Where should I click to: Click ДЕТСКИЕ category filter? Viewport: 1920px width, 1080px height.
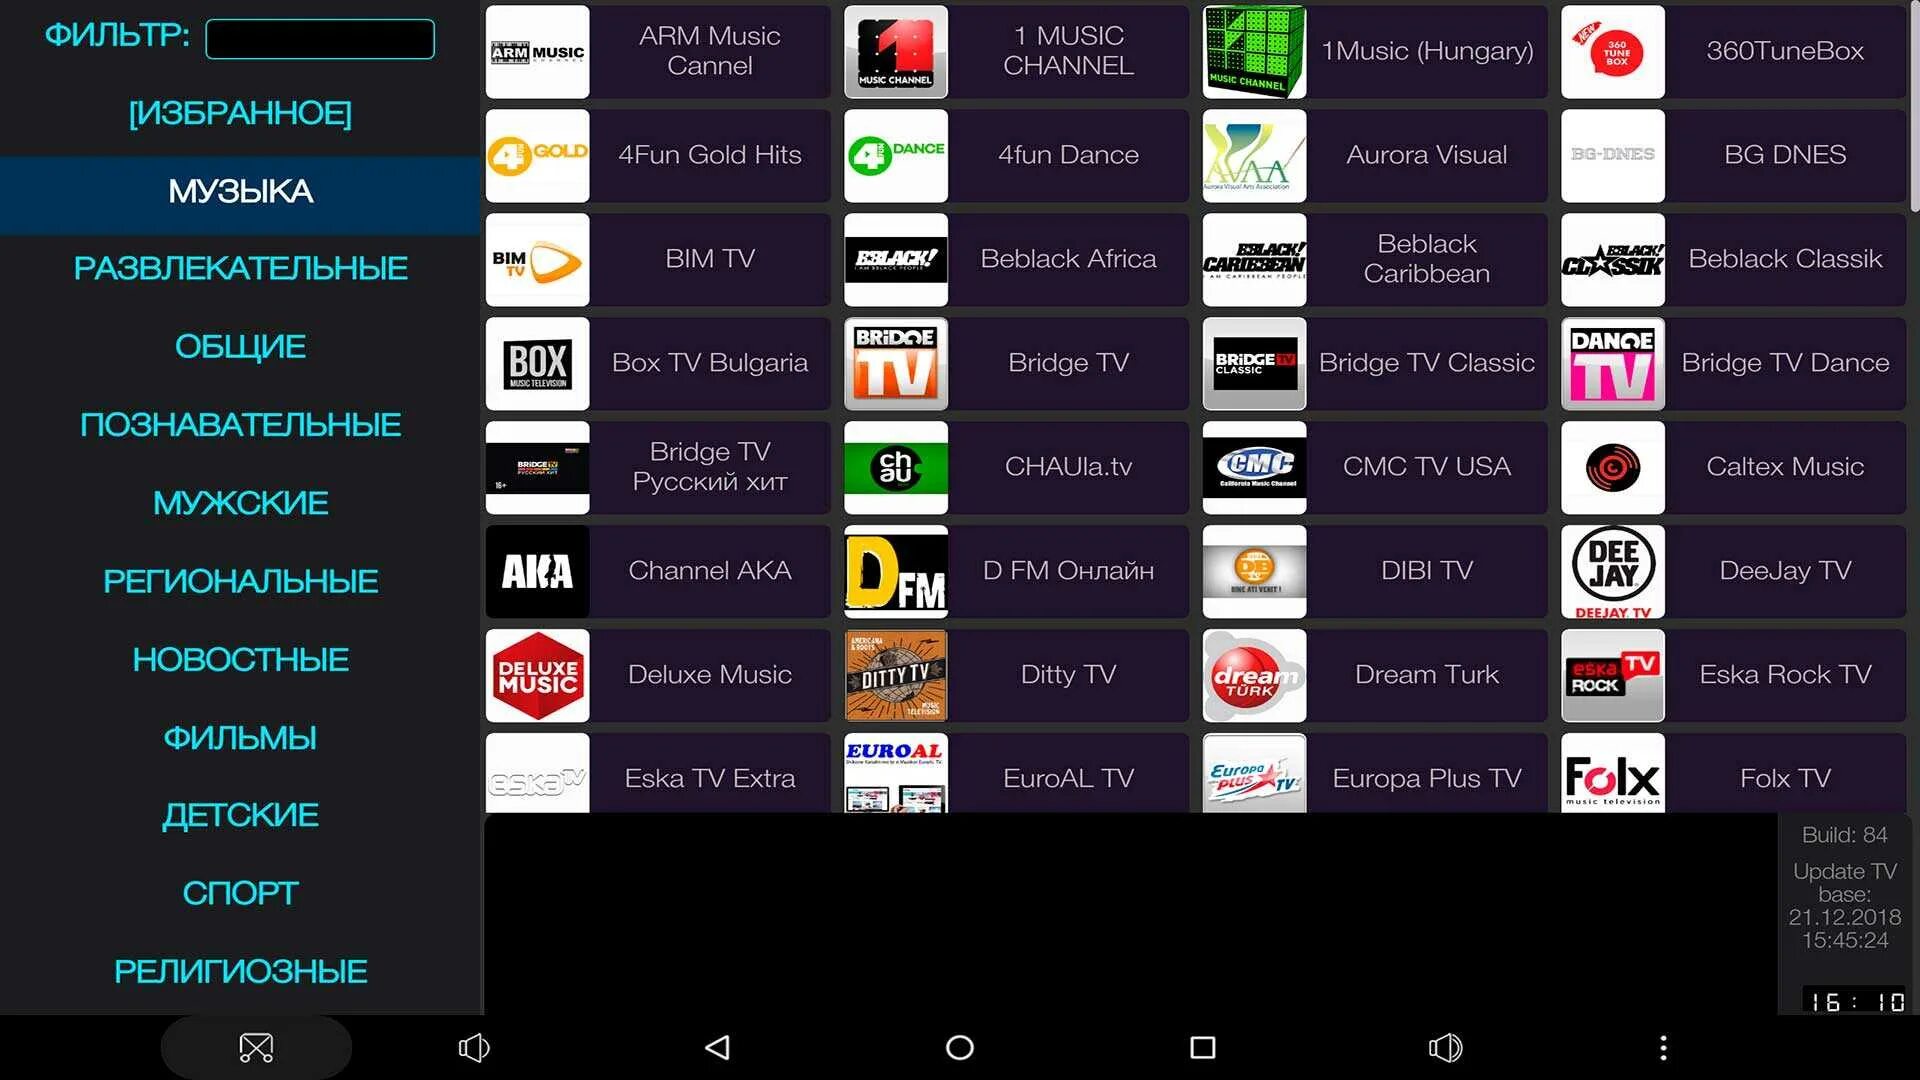239,815
